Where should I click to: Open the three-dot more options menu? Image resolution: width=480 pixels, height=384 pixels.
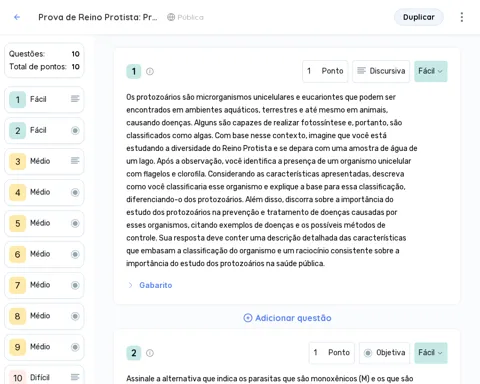462,17
